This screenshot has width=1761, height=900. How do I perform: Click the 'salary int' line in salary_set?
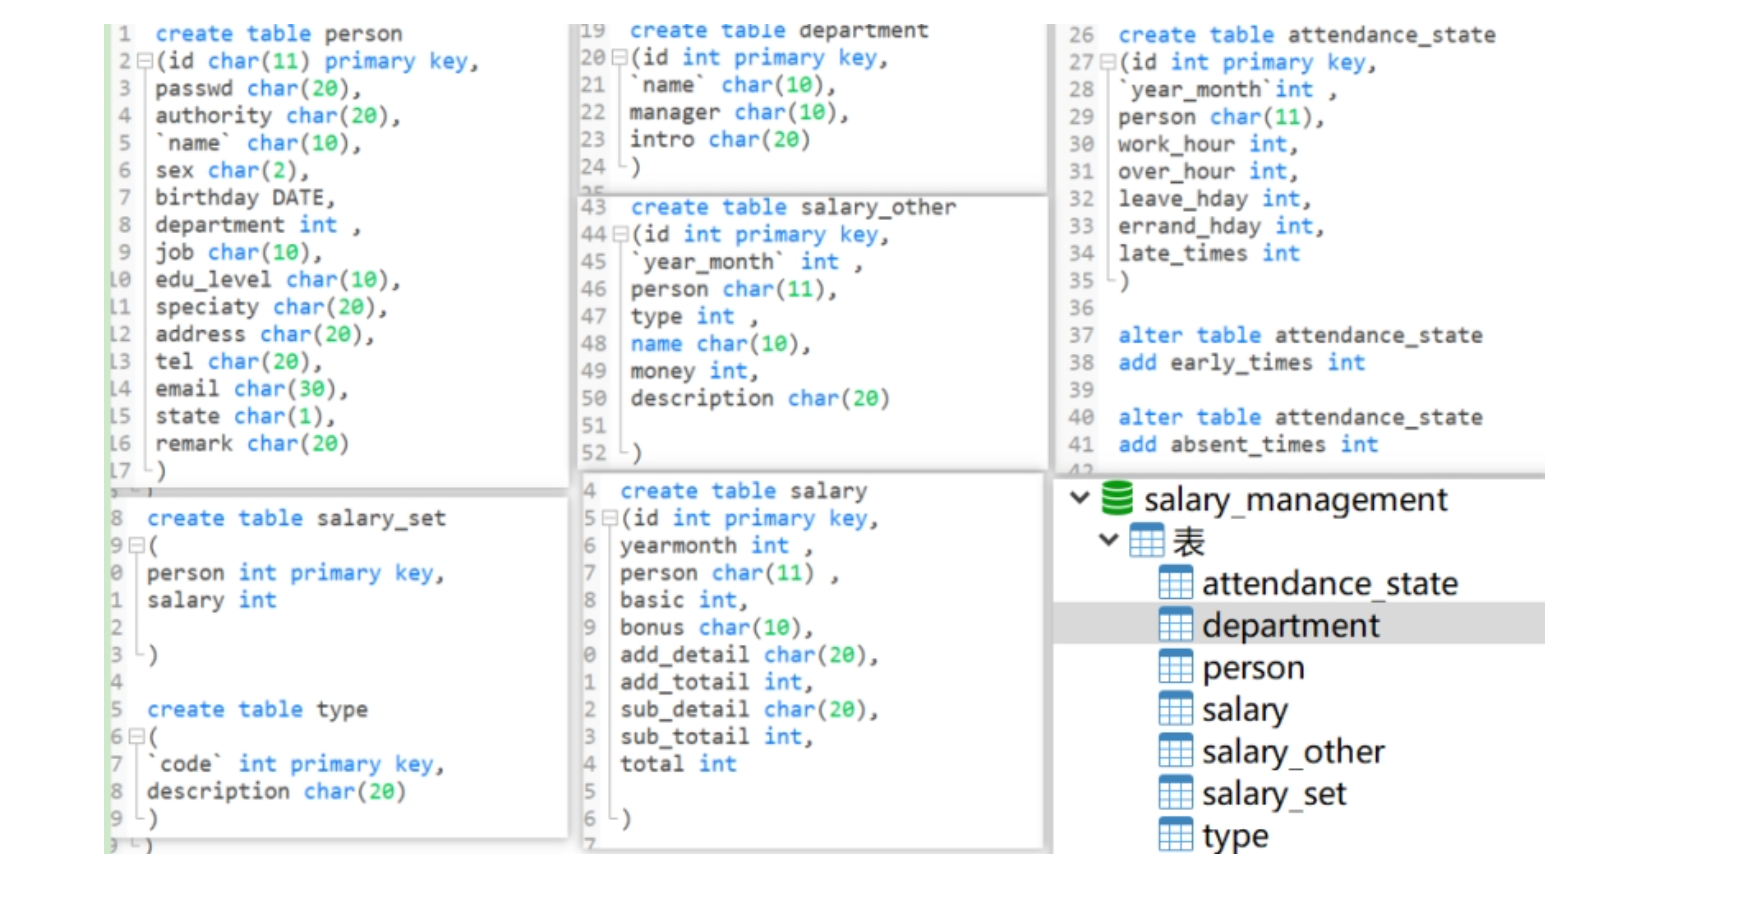[x=211, y=600]
